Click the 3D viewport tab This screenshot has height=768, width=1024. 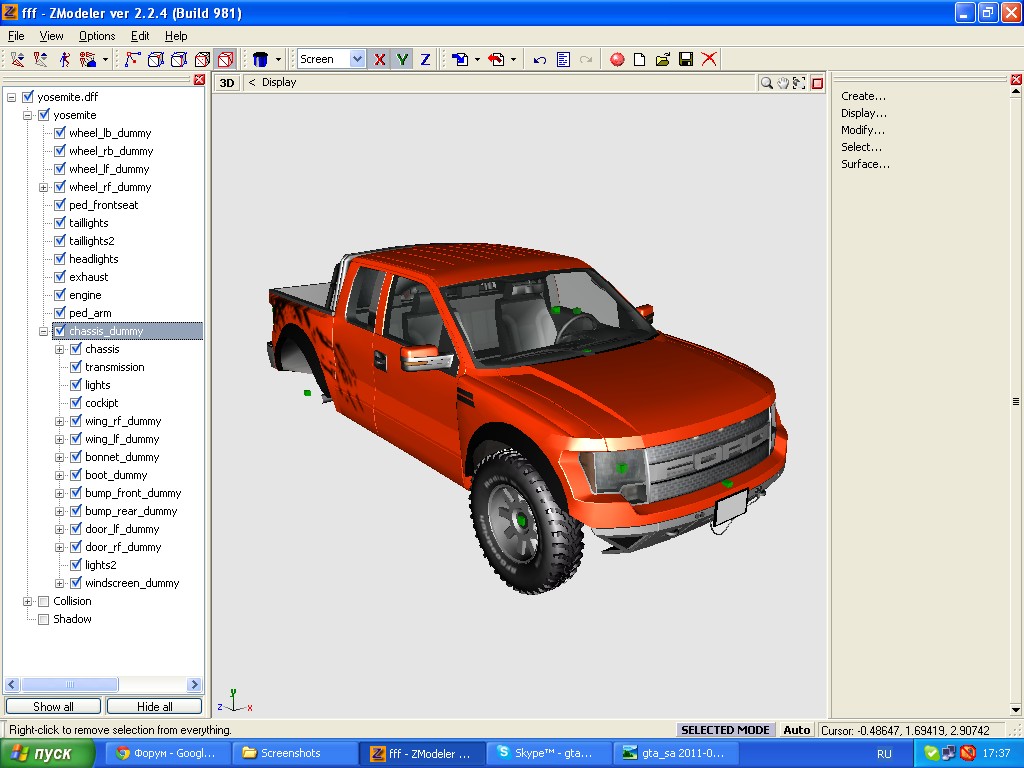pos(227,83)
